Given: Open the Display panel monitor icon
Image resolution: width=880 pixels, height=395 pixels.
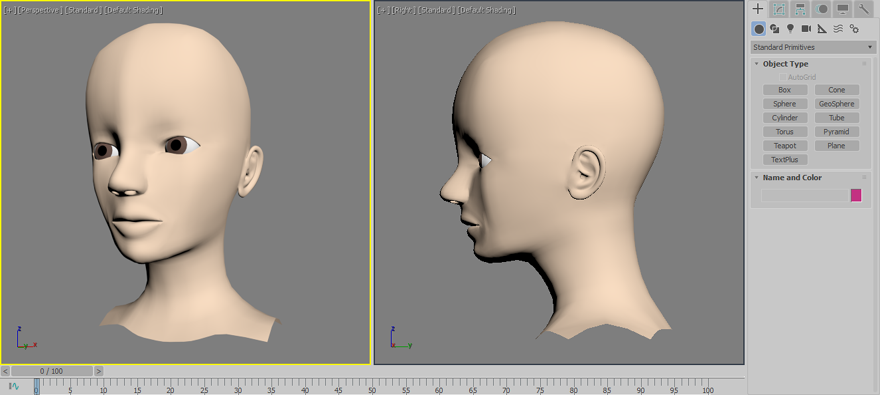Looking at the screenshot, I should click(x=843, y=9).
